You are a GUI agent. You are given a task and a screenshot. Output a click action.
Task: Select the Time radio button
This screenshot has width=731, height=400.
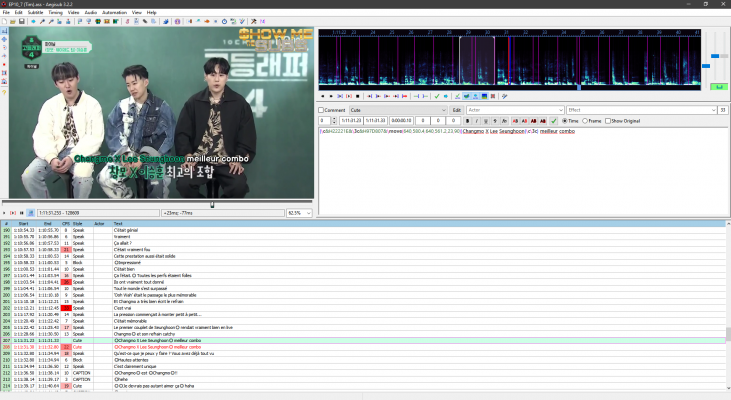click(x=565, y=121)
